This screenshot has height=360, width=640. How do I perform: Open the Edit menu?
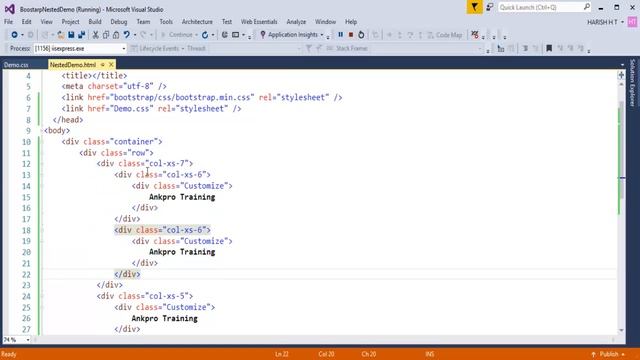(x=27, y=22)
